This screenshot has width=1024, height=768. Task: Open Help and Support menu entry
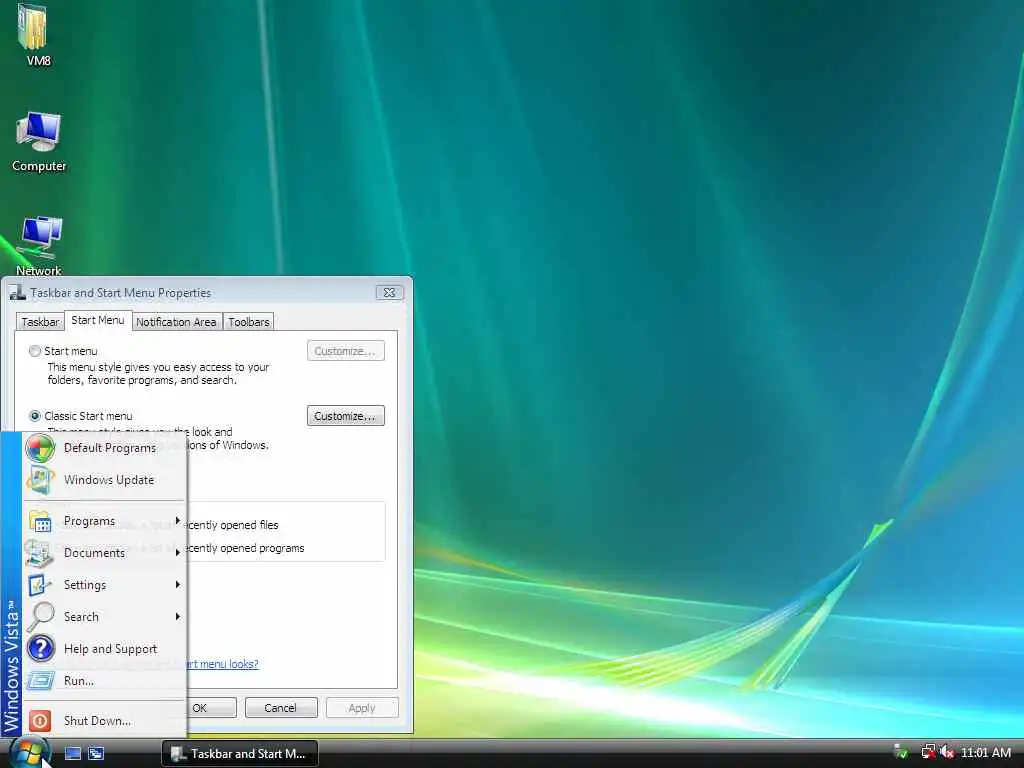104,648
